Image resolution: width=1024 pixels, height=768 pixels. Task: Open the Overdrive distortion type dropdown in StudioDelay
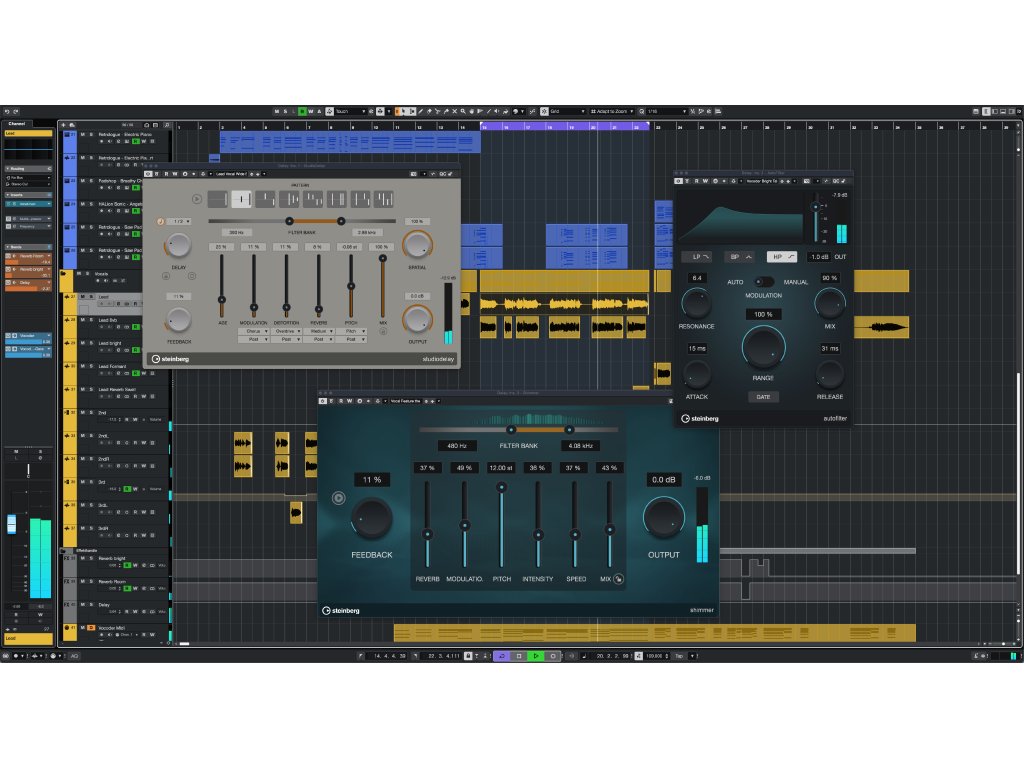286,331
